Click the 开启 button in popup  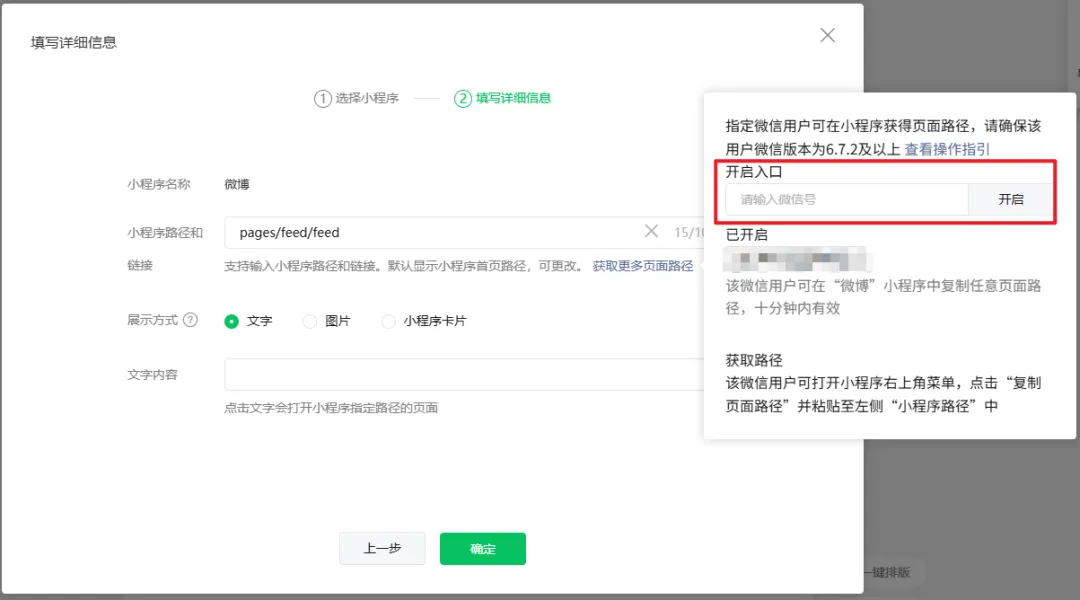click(1010, 199)
